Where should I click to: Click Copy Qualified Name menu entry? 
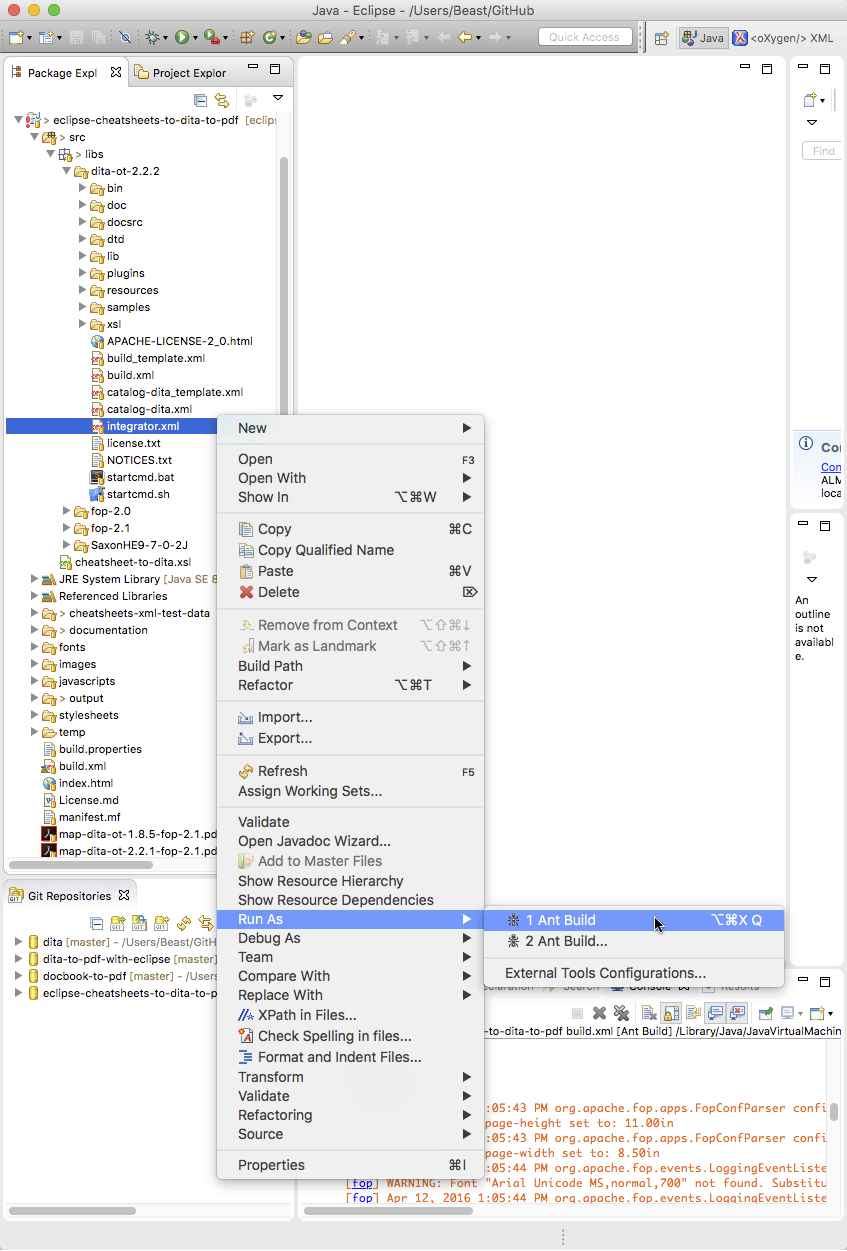pyautogui.click(x=350, y=550)
